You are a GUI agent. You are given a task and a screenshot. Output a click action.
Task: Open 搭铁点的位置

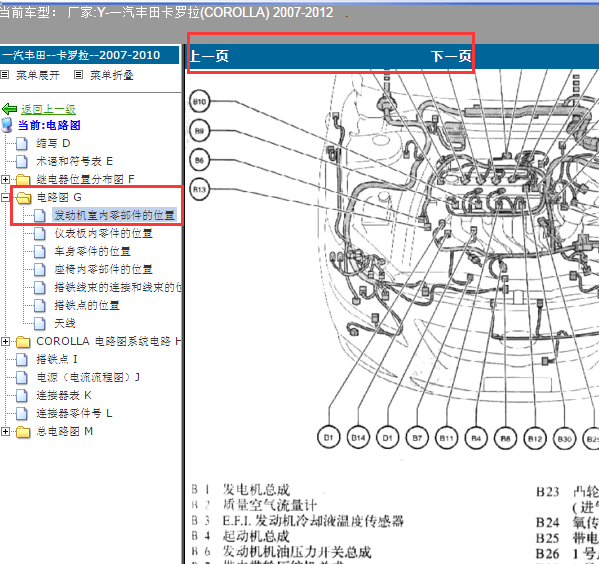click(87, 305)
